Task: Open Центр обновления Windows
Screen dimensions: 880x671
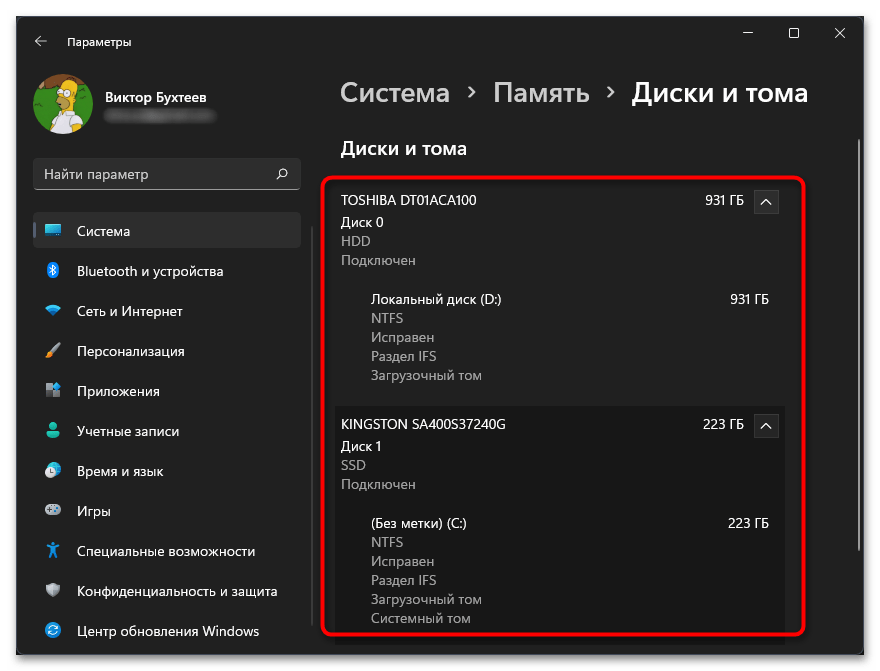Action: point(167,631)
